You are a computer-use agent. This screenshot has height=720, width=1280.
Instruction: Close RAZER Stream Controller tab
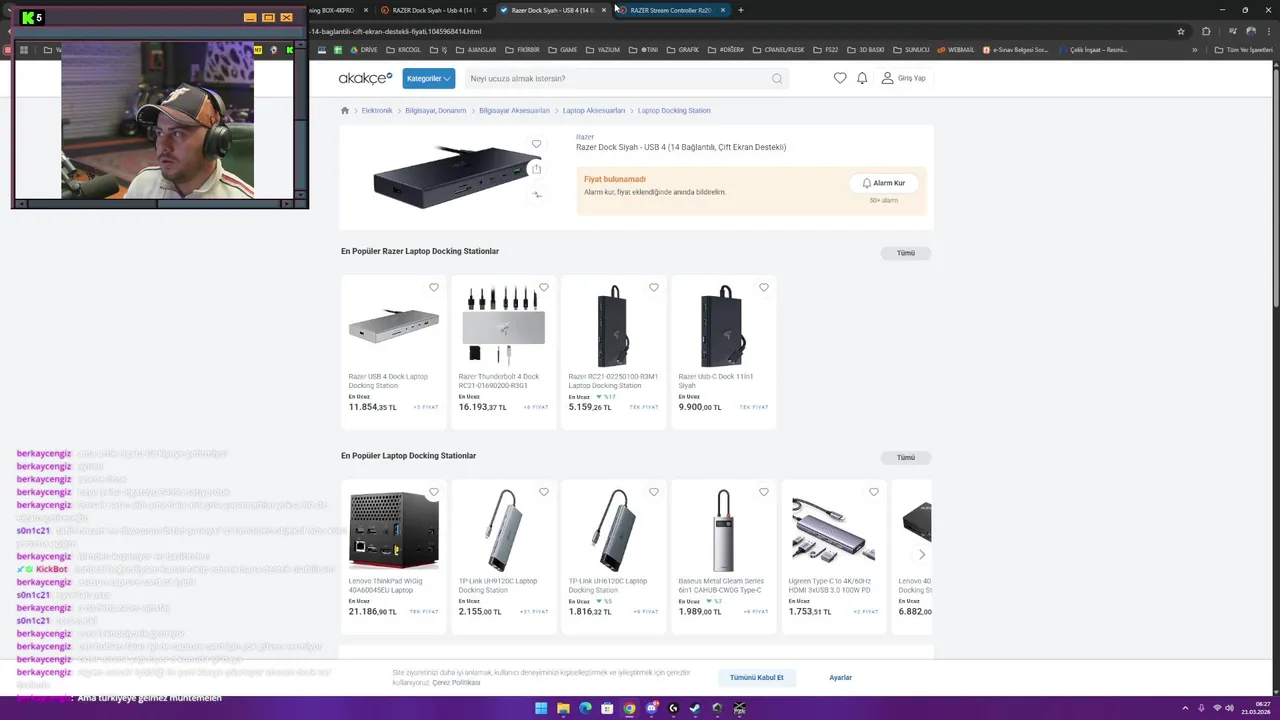(x=722, y=10)
